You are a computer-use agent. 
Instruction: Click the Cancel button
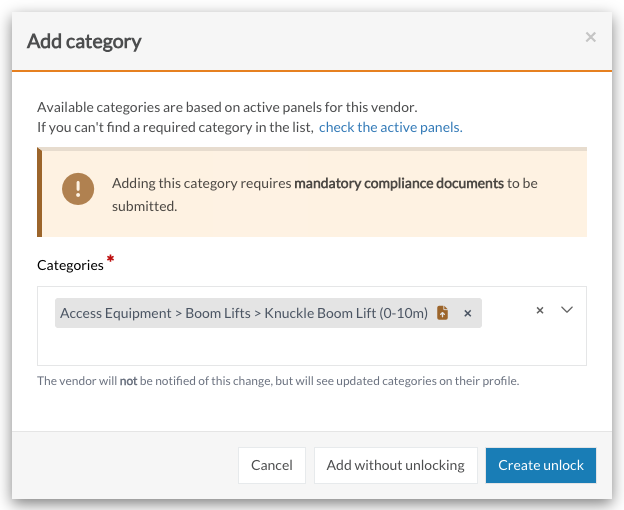[272, 465]
